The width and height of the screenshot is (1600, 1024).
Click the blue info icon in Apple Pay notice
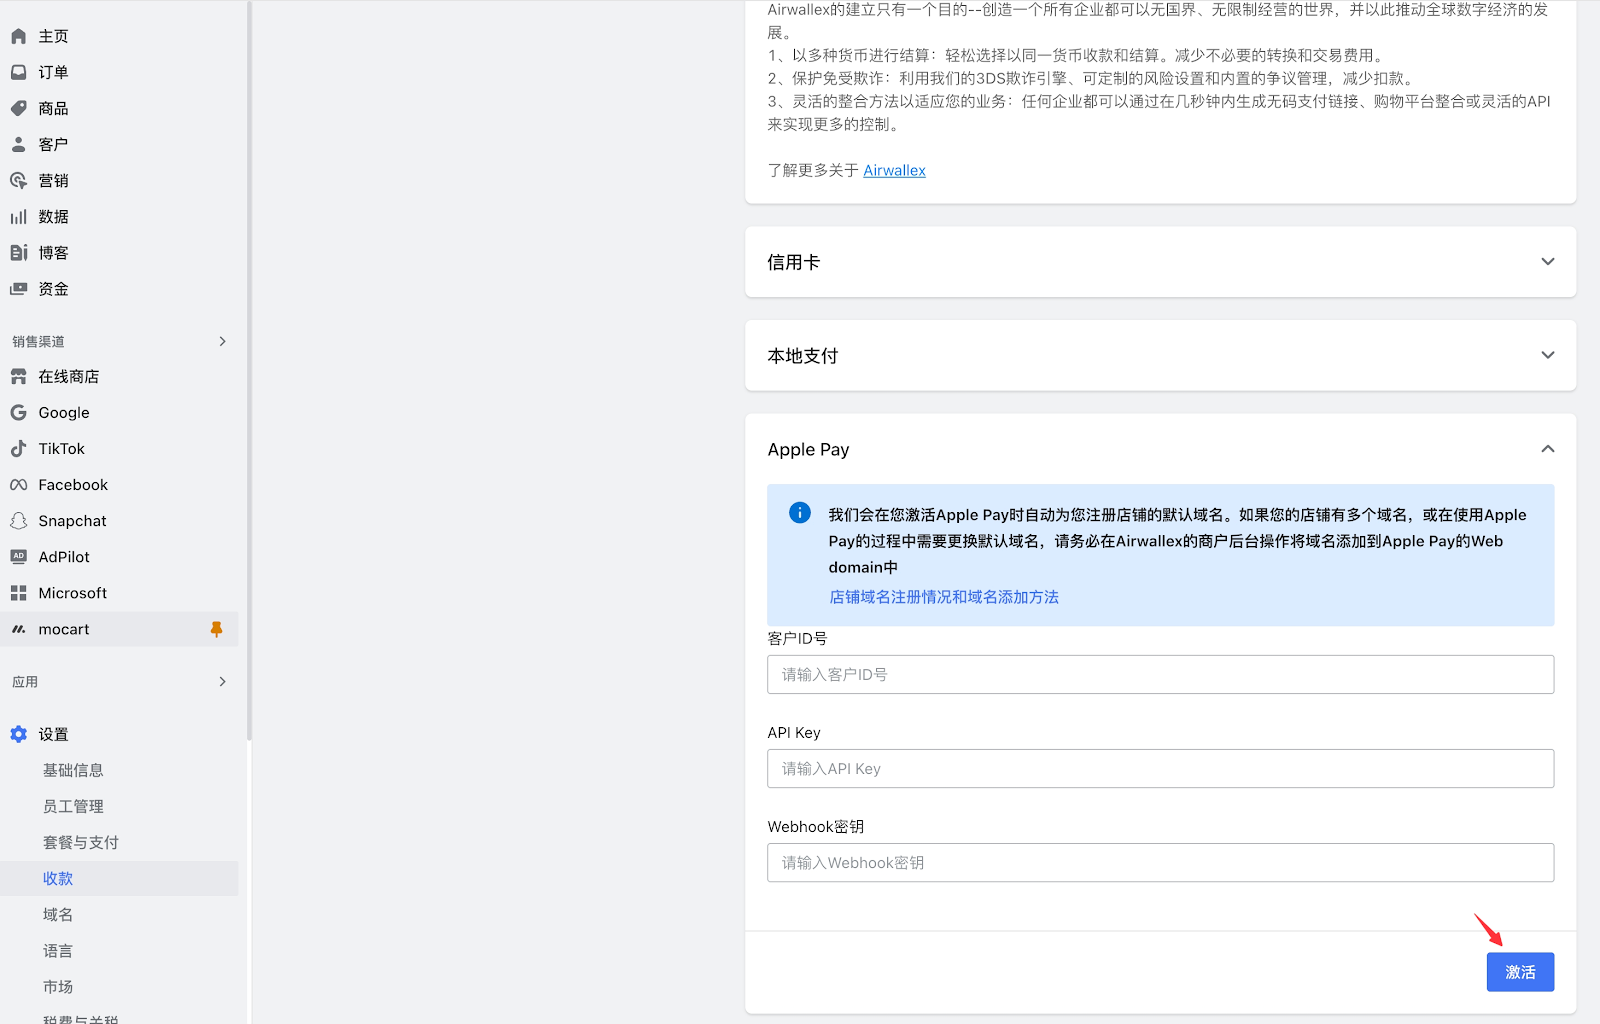800,513
